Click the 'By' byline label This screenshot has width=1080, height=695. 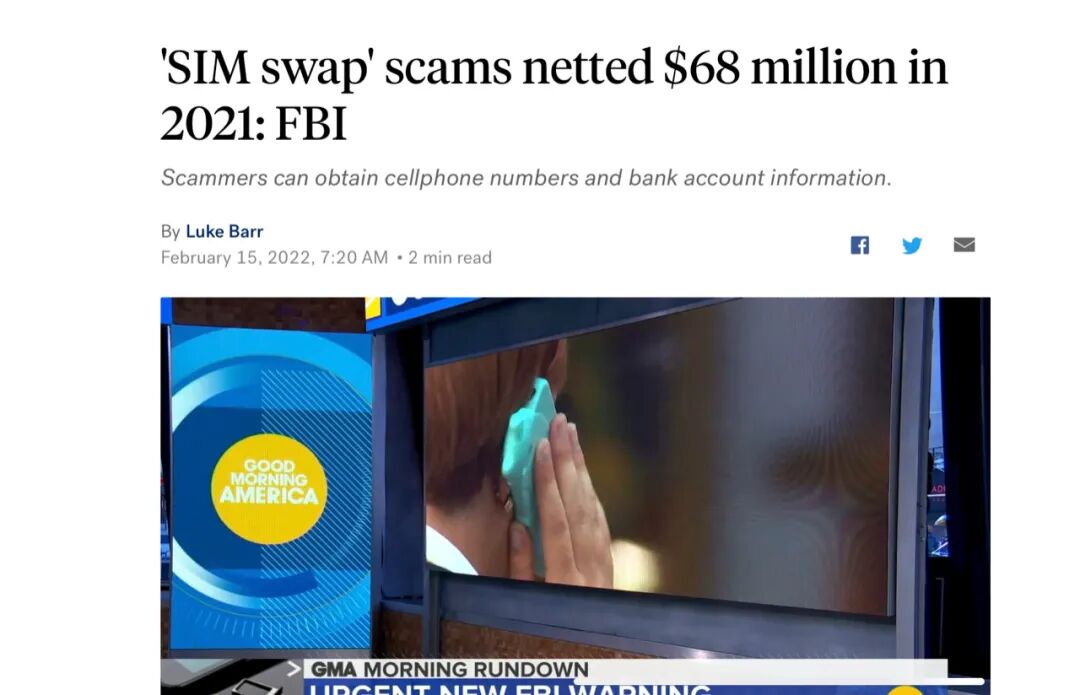tap(170, 231)
